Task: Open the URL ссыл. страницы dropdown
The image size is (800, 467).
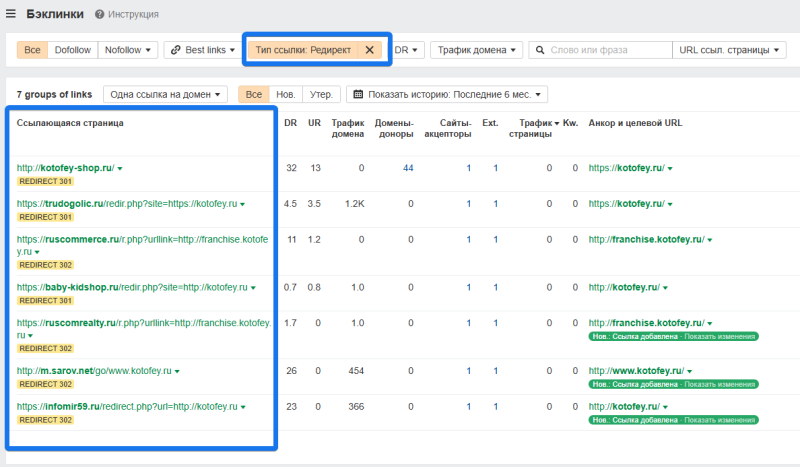Action: pos(728,50)
